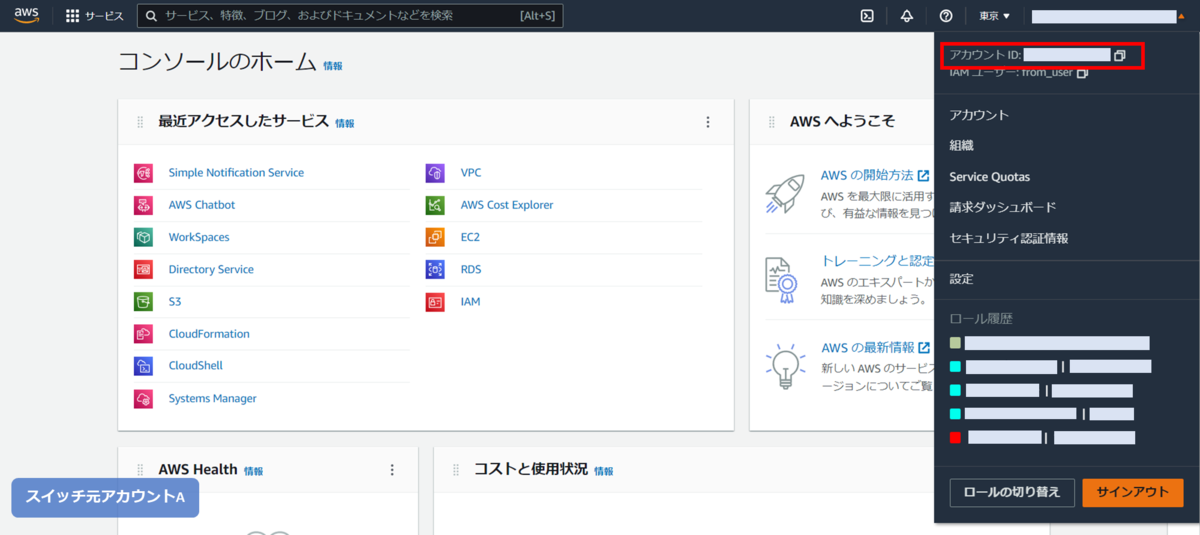Click the Systems Manager icon

[x=143, y=398]
